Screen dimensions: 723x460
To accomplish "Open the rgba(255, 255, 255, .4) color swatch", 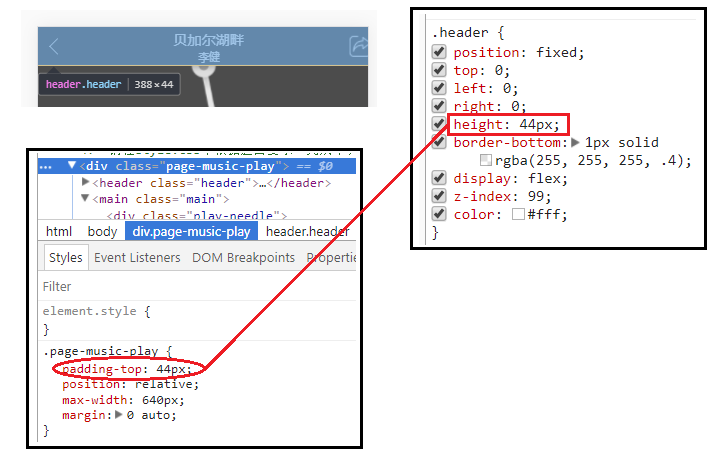I will tap(486, 161).
